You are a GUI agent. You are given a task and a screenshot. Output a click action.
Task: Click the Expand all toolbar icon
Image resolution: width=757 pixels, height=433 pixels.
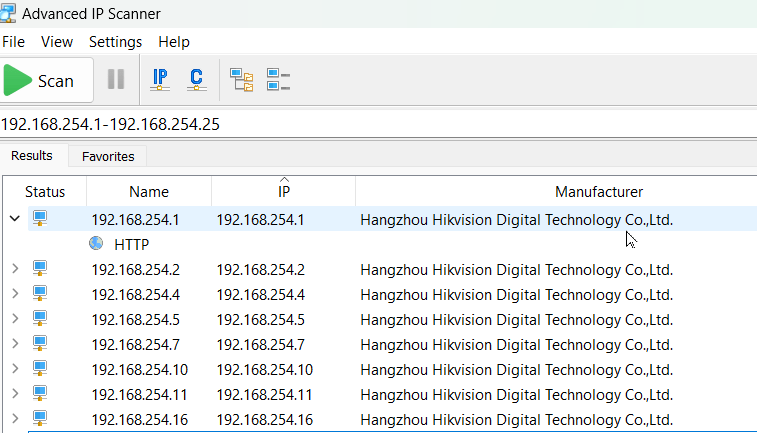tap(241, 80)
